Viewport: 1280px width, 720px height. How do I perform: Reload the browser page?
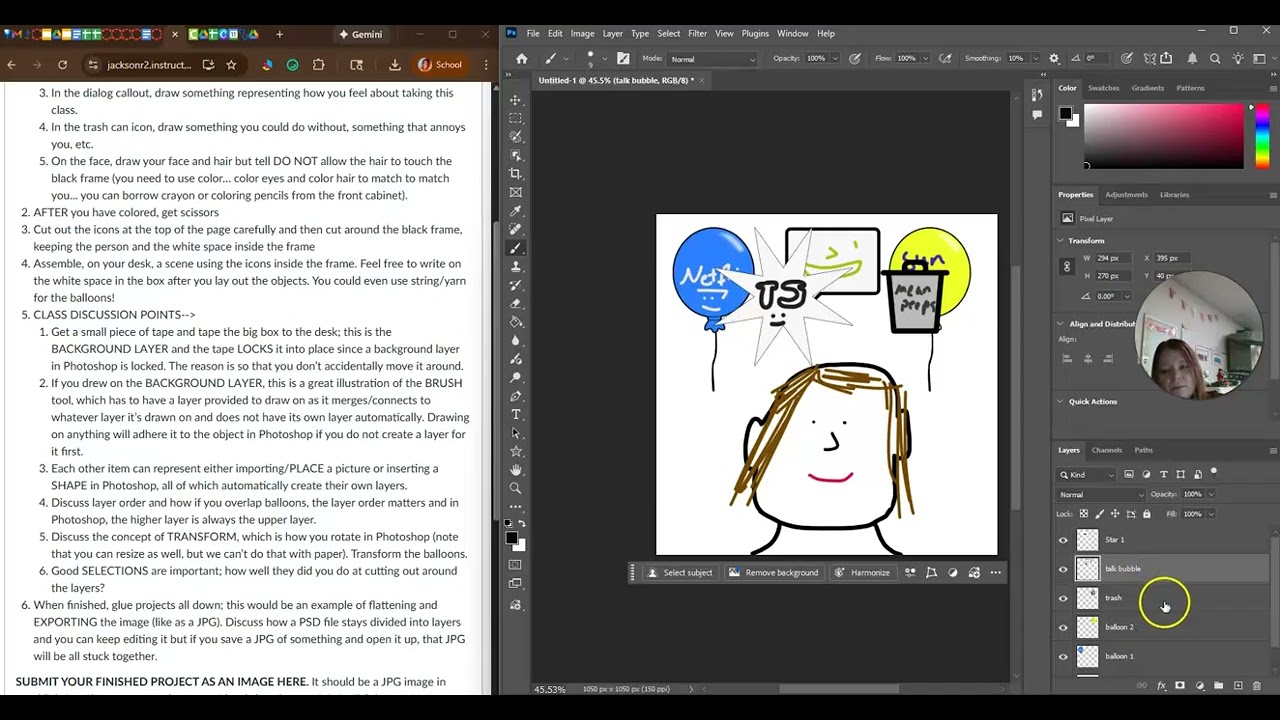click(x=62, y=65)
